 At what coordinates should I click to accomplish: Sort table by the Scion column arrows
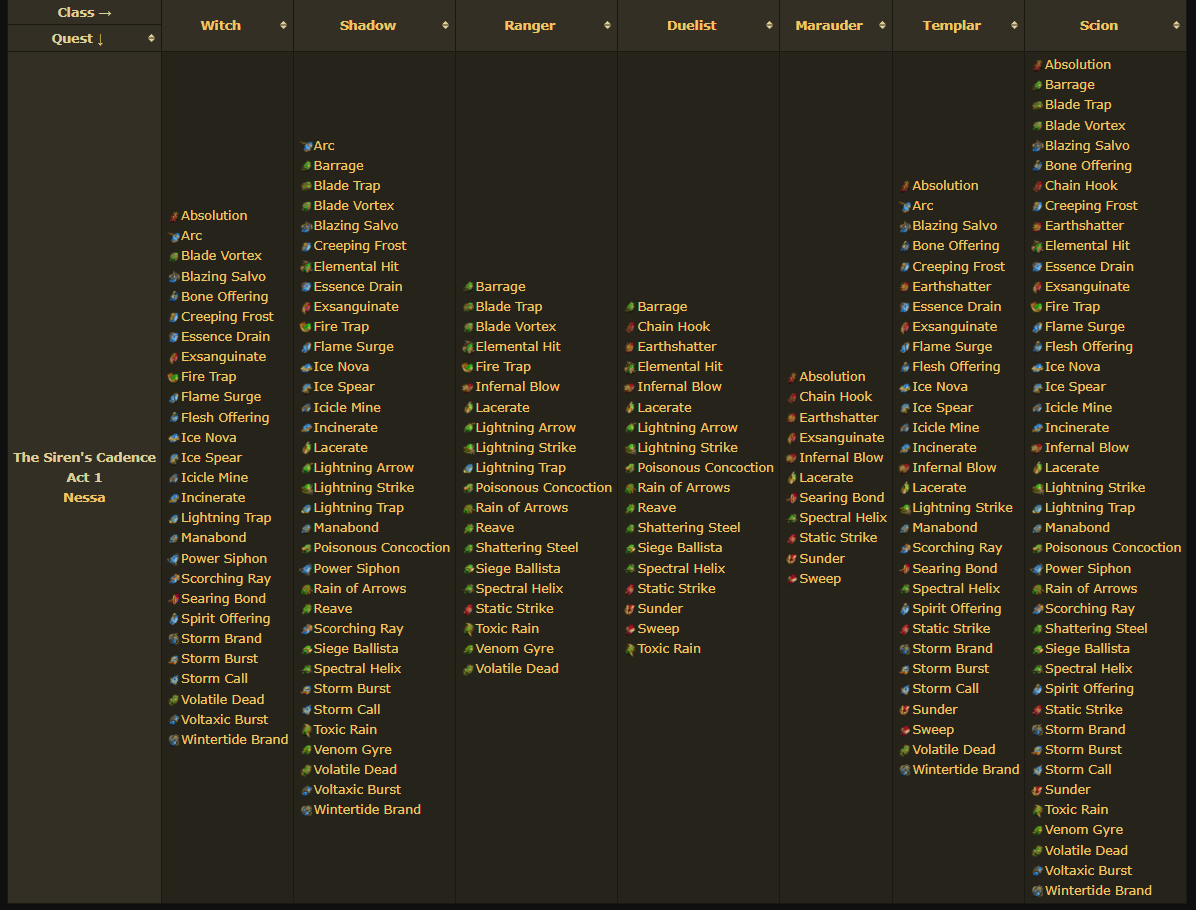point(1175,25)
